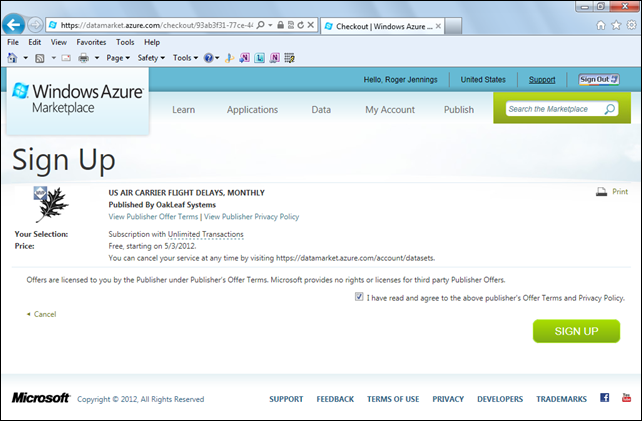Click the search magnifier in Marketplace search box
This screenshot has height=421, width=642.
610,109
